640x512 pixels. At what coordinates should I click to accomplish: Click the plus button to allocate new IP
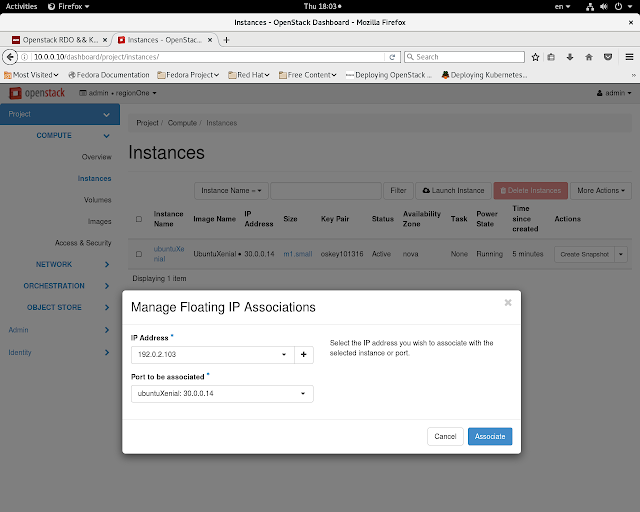[303, 354]
